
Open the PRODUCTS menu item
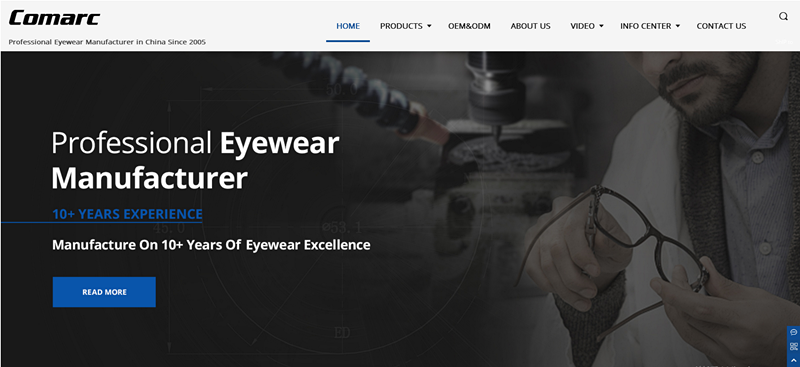pos(401,26)
